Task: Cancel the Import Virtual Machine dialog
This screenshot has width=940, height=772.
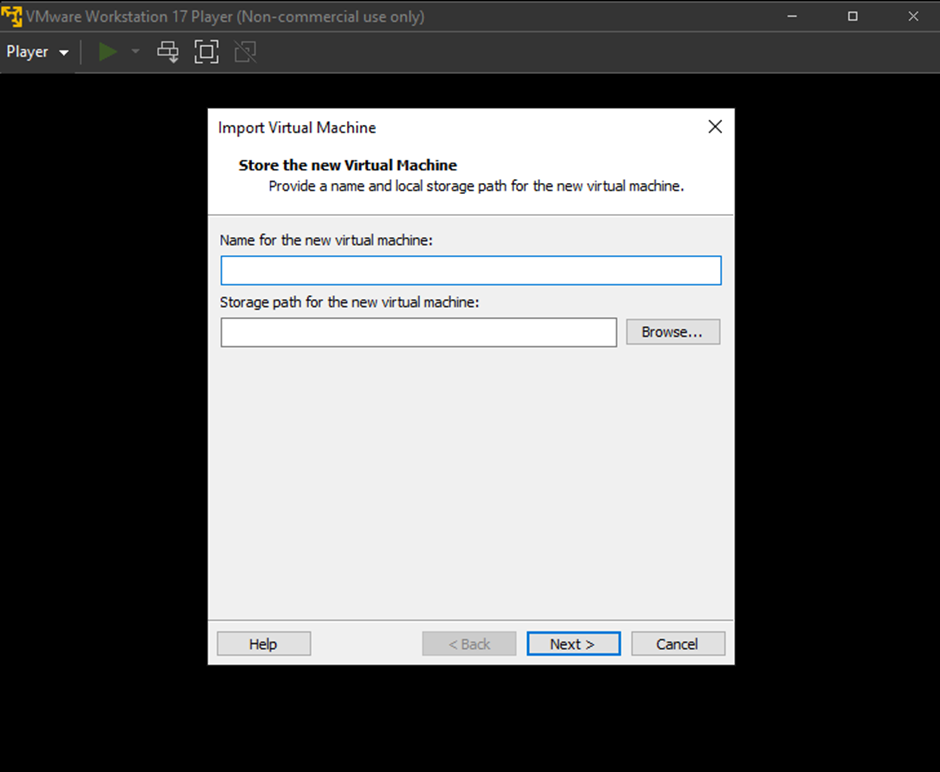Action: click(x=678, y=644)
